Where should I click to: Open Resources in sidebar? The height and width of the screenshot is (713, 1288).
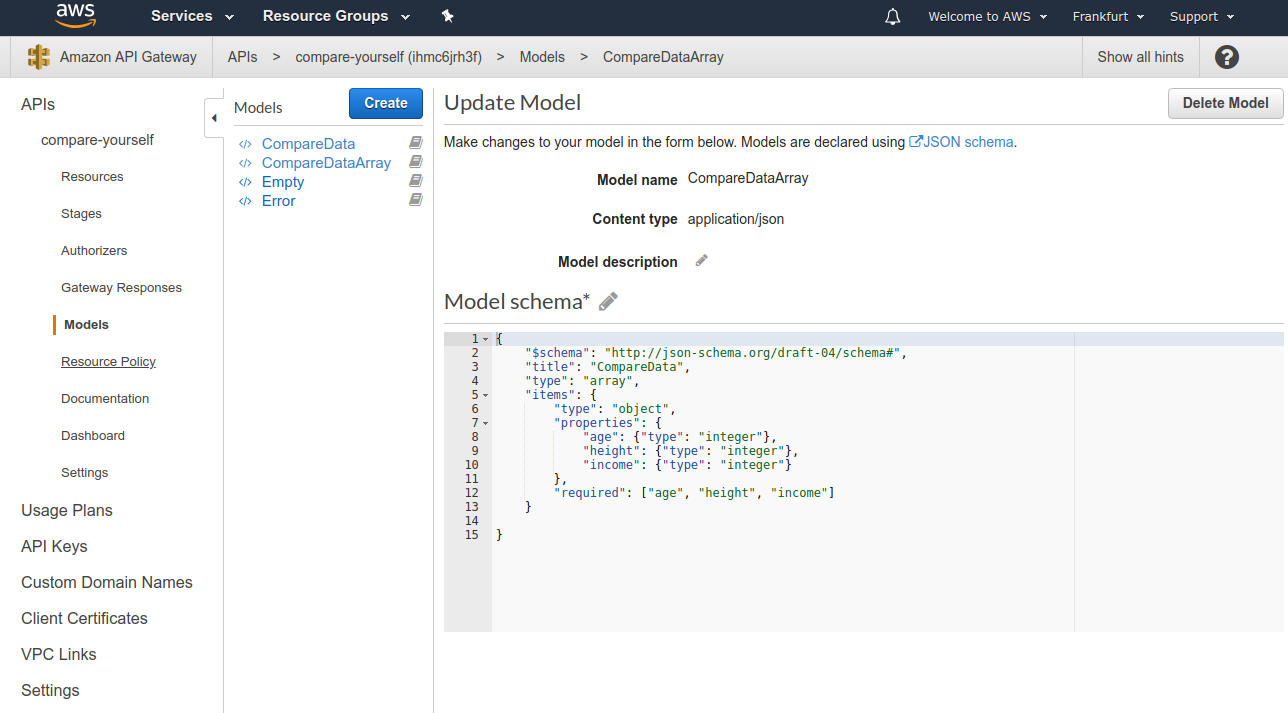tap(92, 177)
